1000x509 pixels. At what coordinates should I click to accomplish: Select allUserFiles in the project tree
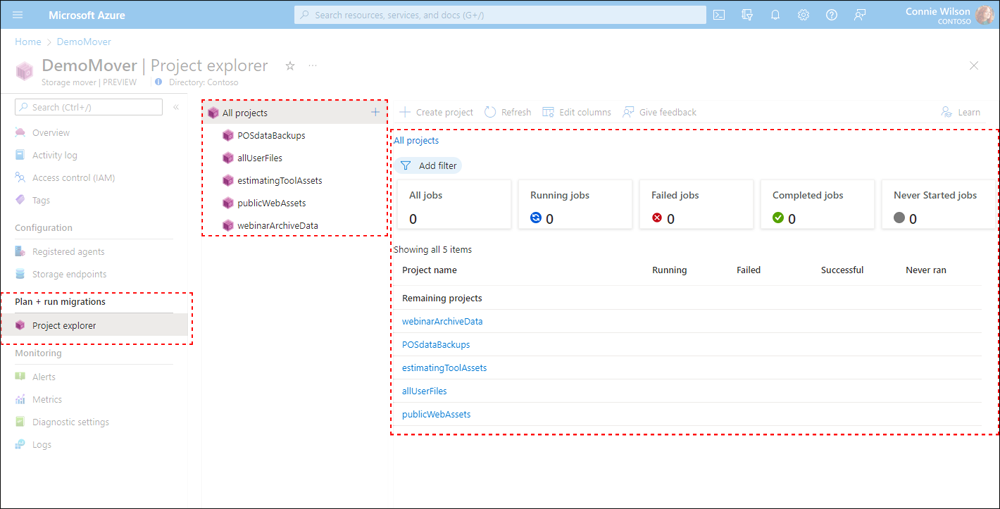(x=260, y=158)
